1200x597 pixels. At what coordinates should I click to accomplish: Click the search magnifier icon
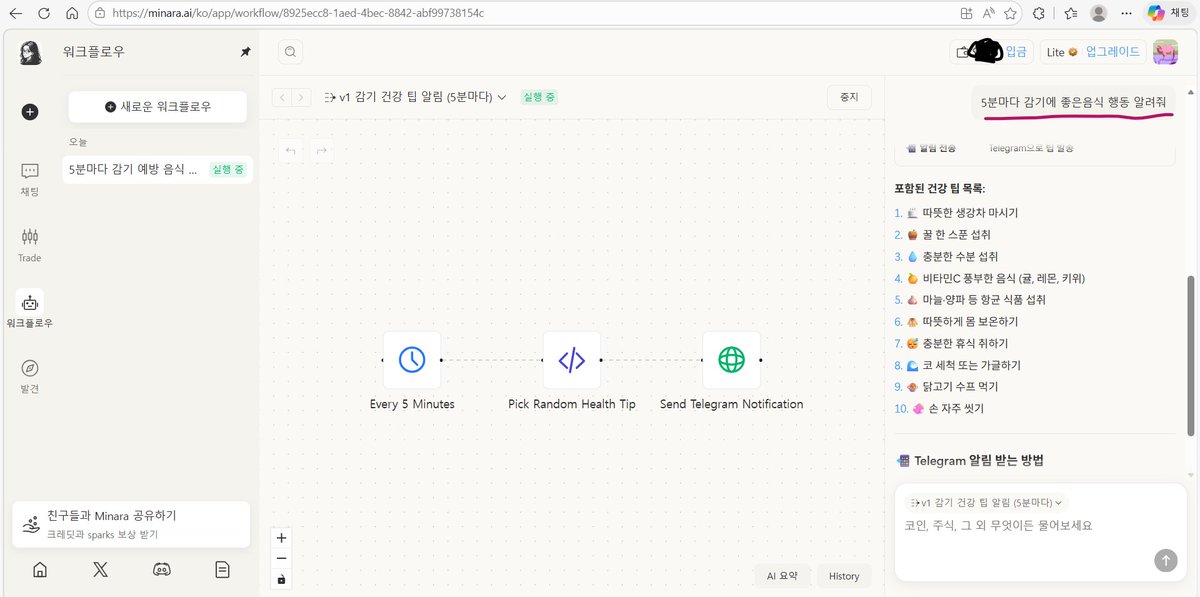290,52
